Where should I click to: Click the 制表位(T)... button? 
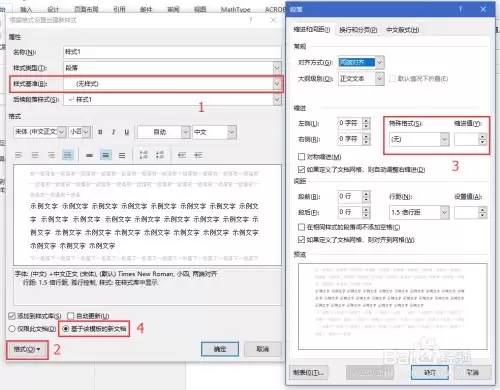click(x=309, y=372)
